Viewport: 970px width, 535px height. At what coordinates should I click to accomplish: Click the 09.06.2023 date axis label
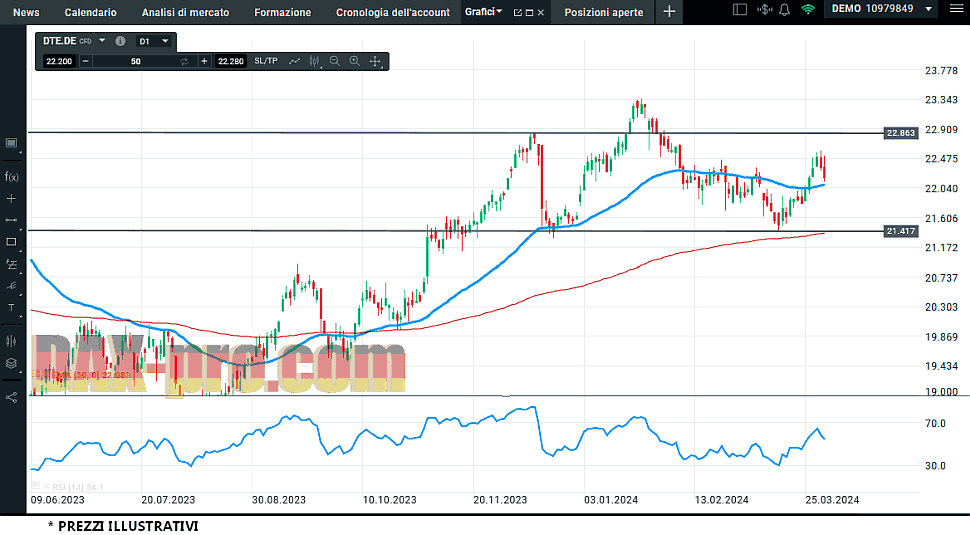[58, 500]
